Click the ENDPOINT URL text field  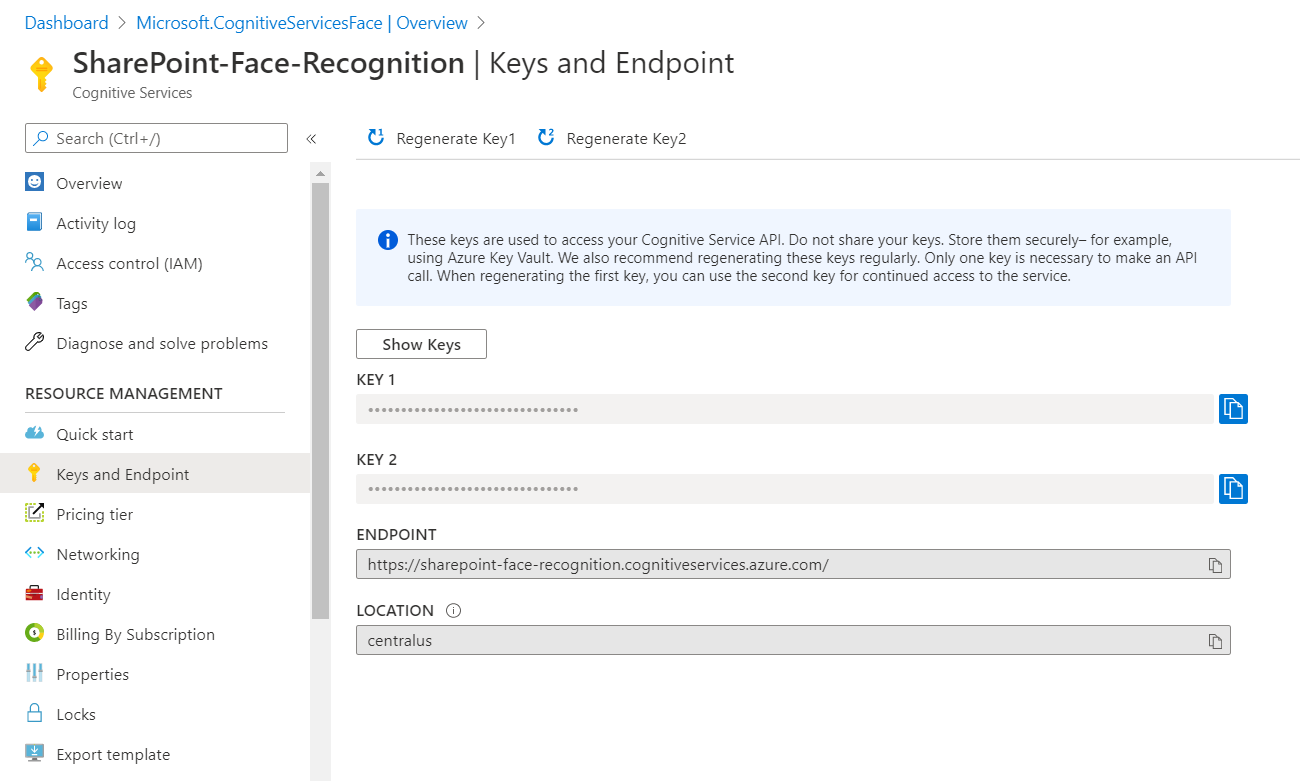(780, 565)
